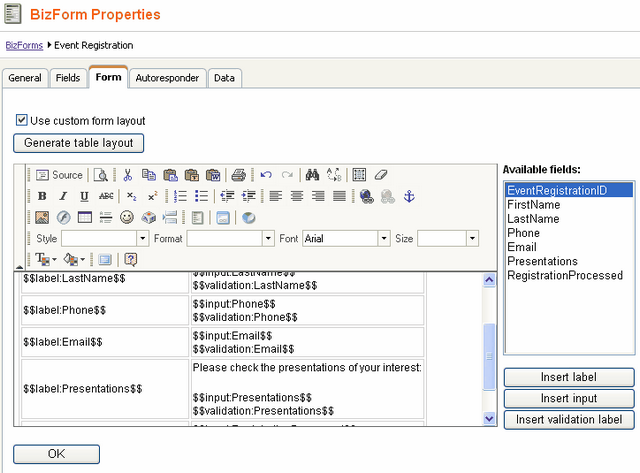Click the About help icon

[131, 259]
